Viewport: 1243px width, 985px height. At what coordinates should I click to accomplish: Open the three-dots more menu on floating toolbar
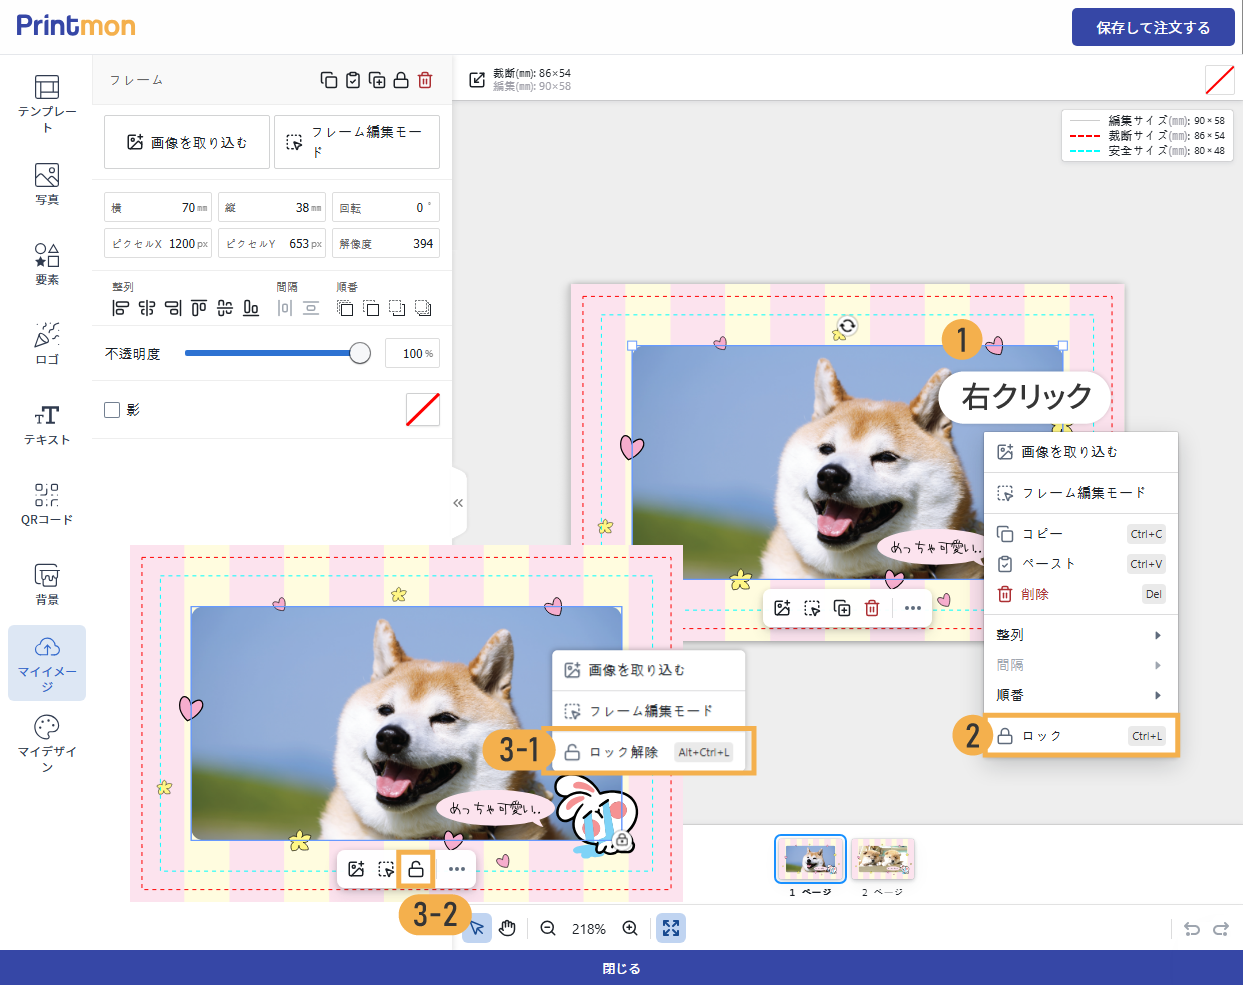coord(912,608)
